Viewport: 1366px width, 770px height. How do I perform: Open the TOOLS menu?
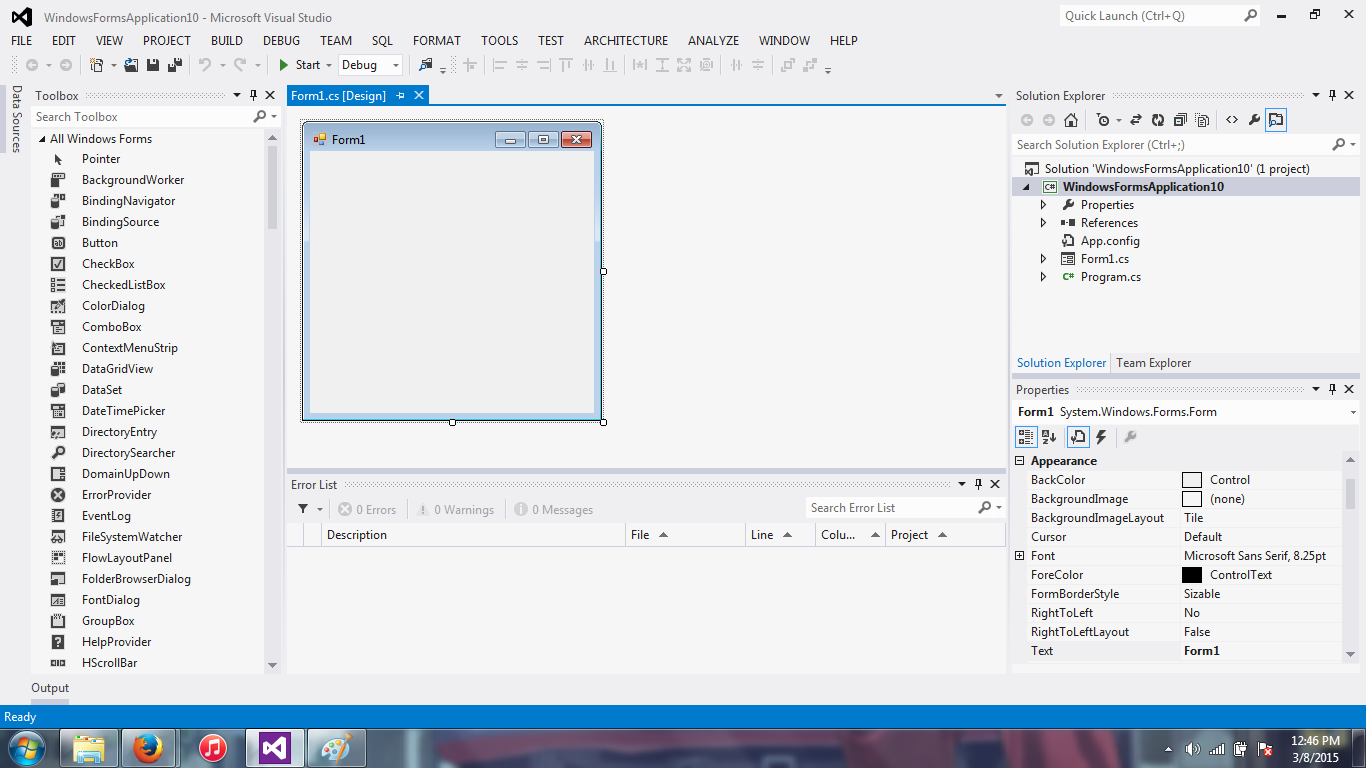click(500, 41)
